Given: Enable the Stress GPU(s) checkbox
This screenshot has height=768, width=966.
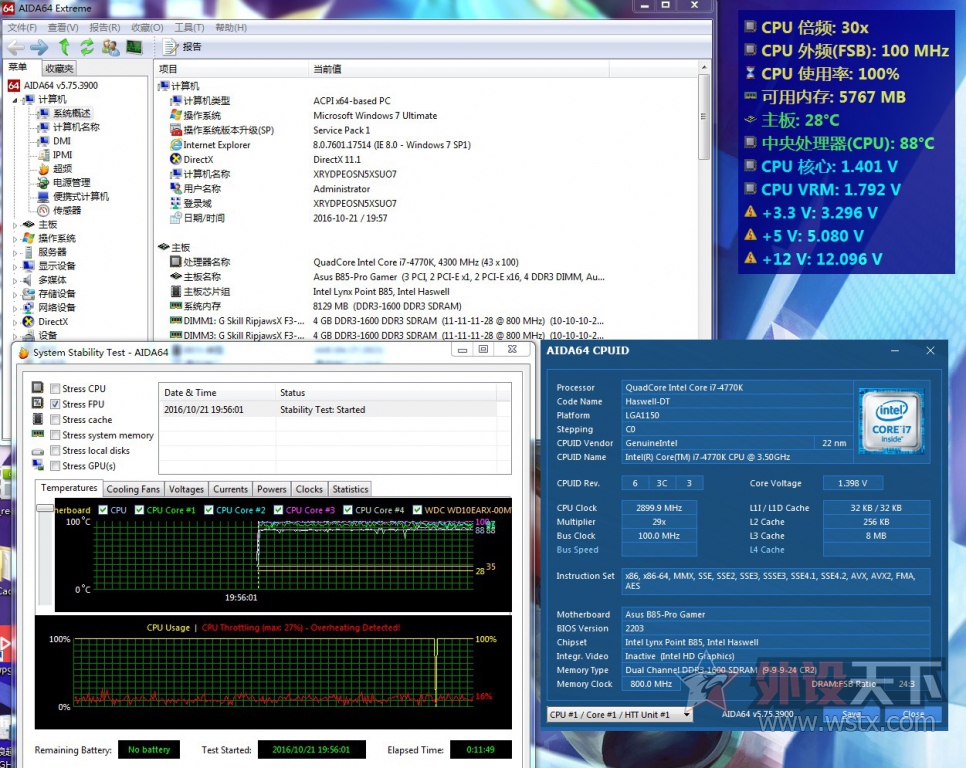Looking at the screenshot, I should click(55, 466).
